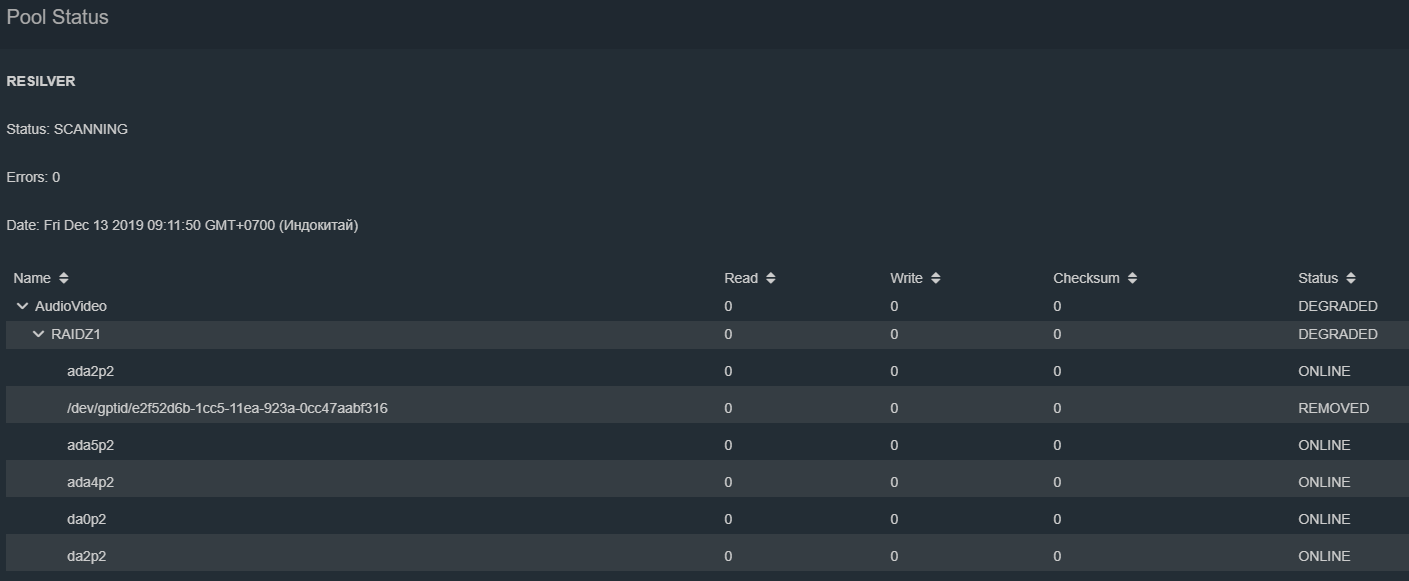1409x581 pixels.
Task: Click the ada4p2 disk entry
Action: (90, 482)
